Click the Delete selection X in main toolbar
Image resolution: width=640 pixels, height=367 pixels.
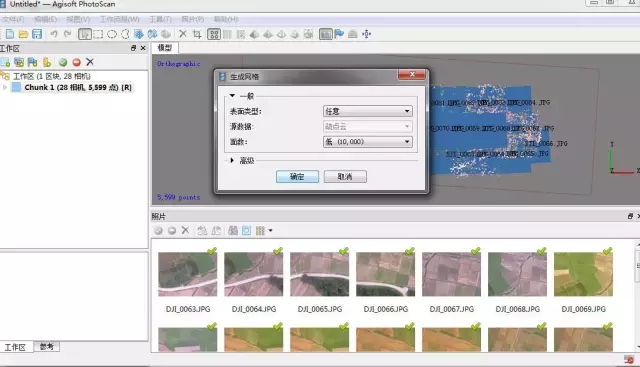pyautogui.click(x=183, y=34)
